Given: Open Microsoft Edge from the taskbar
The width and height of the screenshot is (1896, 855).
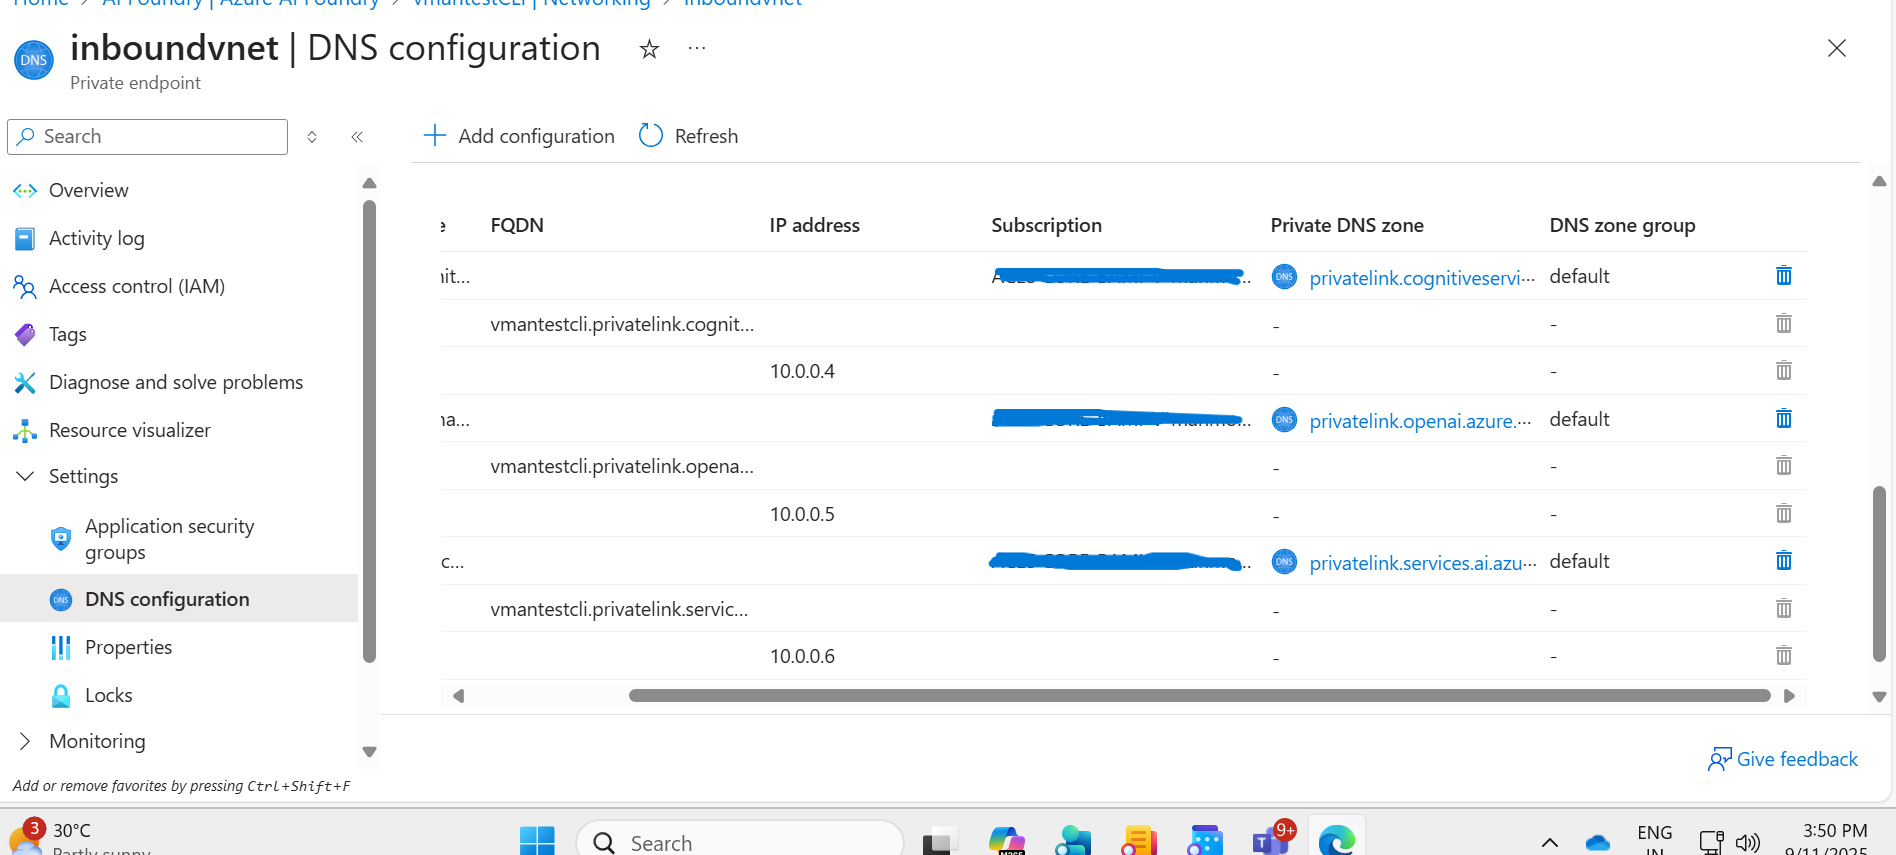Looking at the screenshot, I should [x=1336, y=841].
